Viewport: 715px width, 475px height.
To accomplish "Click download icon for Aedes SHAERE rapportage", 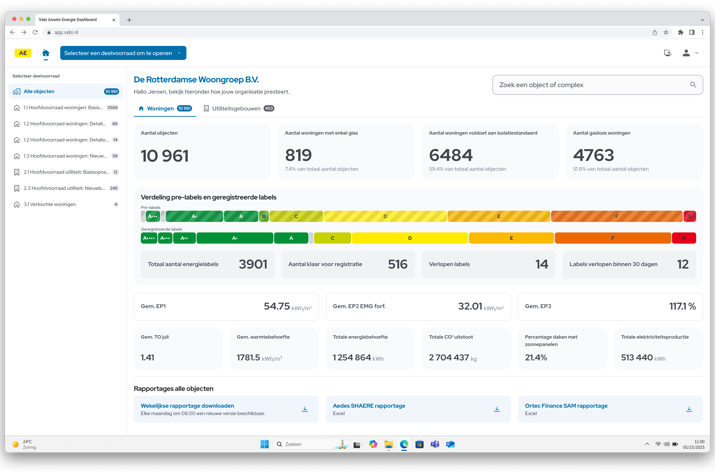I will [x=497, y=409].
